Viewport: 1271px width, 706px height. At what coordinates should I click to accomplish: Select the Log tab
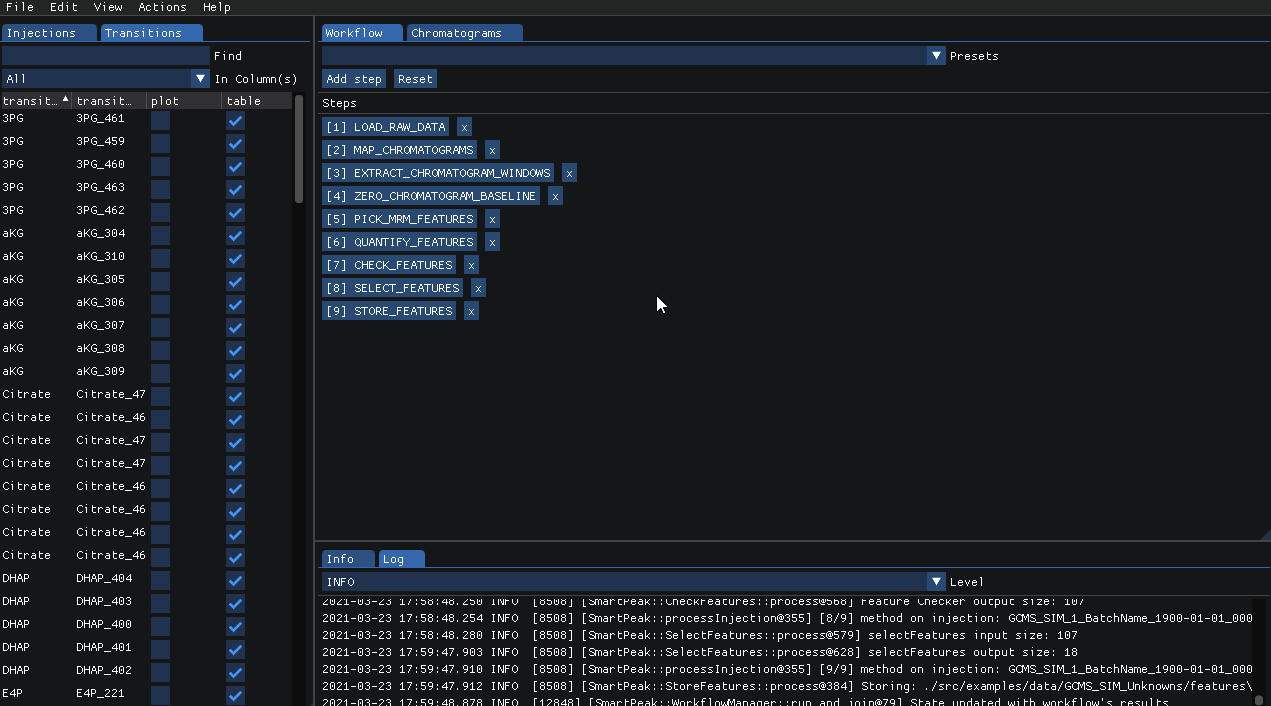click(401, 559)
